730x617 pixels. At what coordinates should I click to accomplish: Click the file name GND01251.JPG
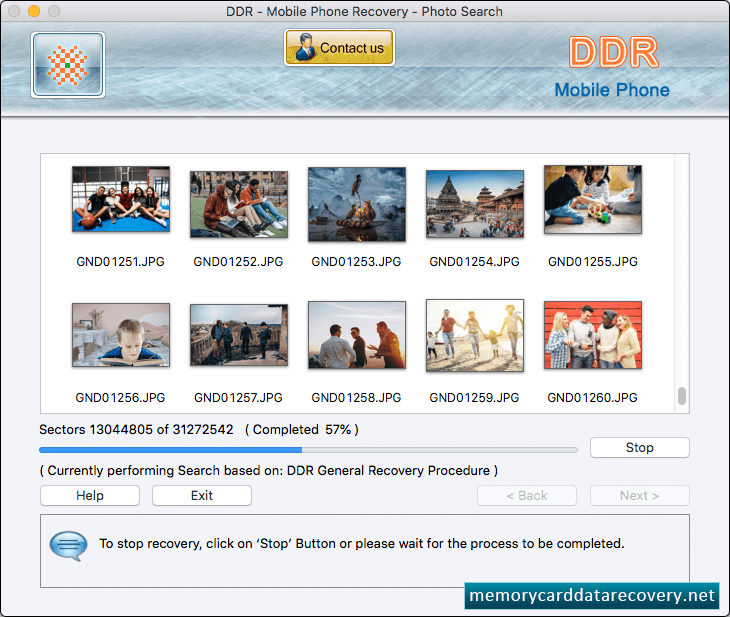coord(121,262)
